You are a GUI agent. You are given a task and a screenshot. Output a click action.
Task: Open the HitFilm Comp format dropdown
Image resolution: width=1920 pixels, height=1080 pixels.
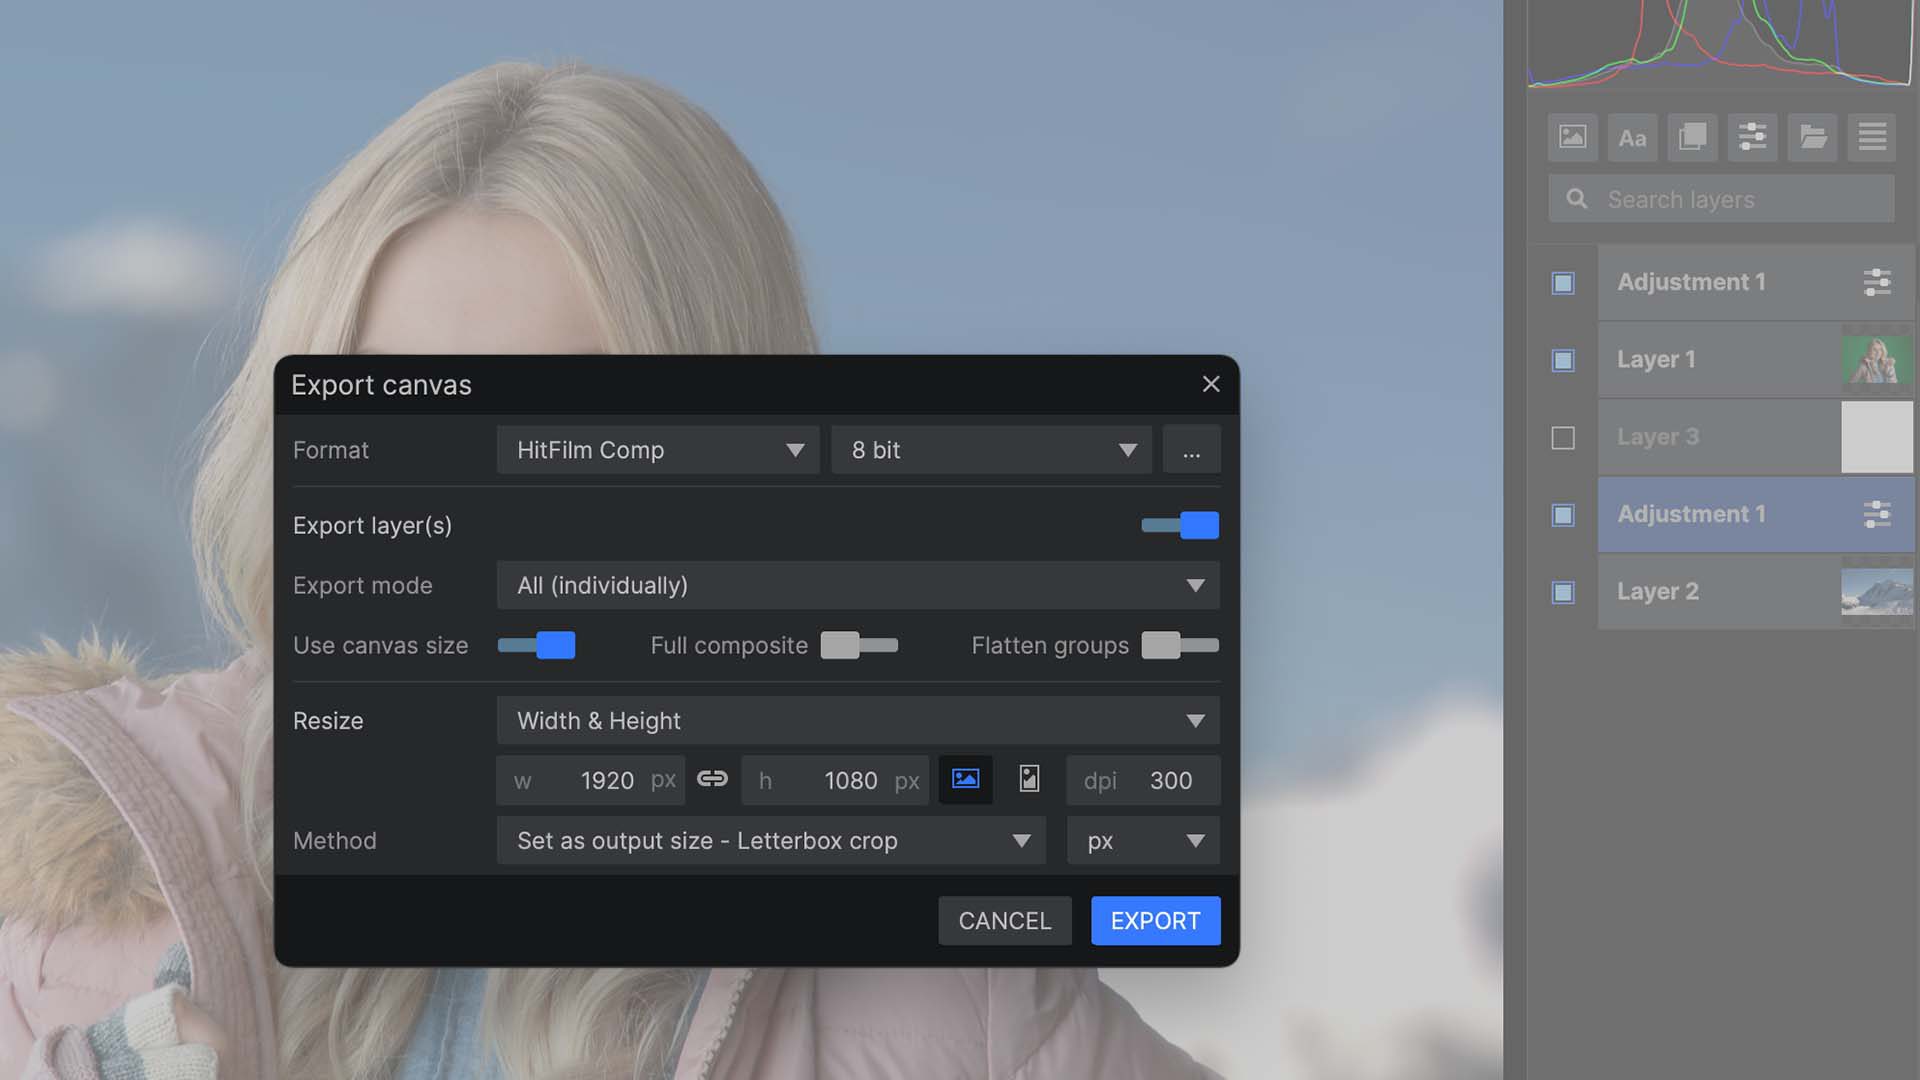658,450
